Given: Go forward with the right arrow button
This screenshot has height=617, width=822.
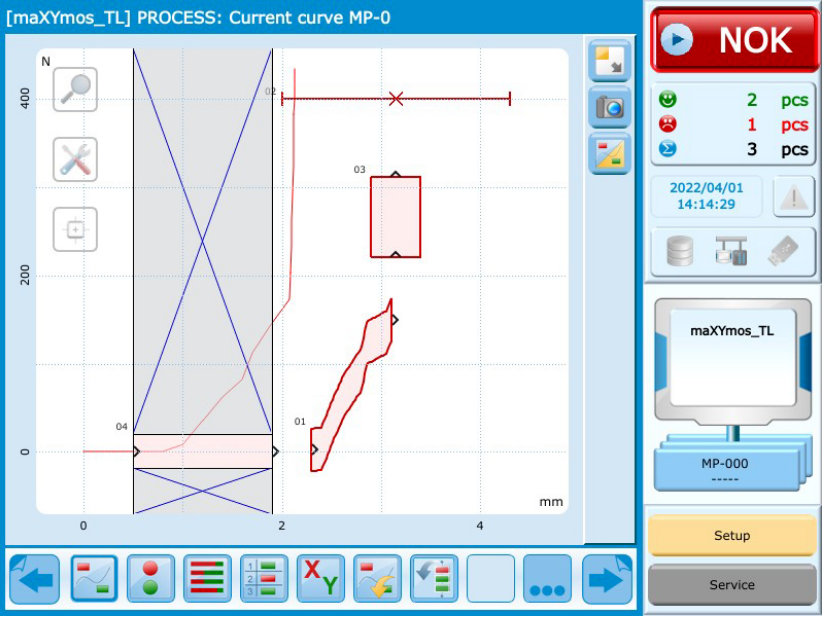Looking at the screenshot, I should (607, 579).
